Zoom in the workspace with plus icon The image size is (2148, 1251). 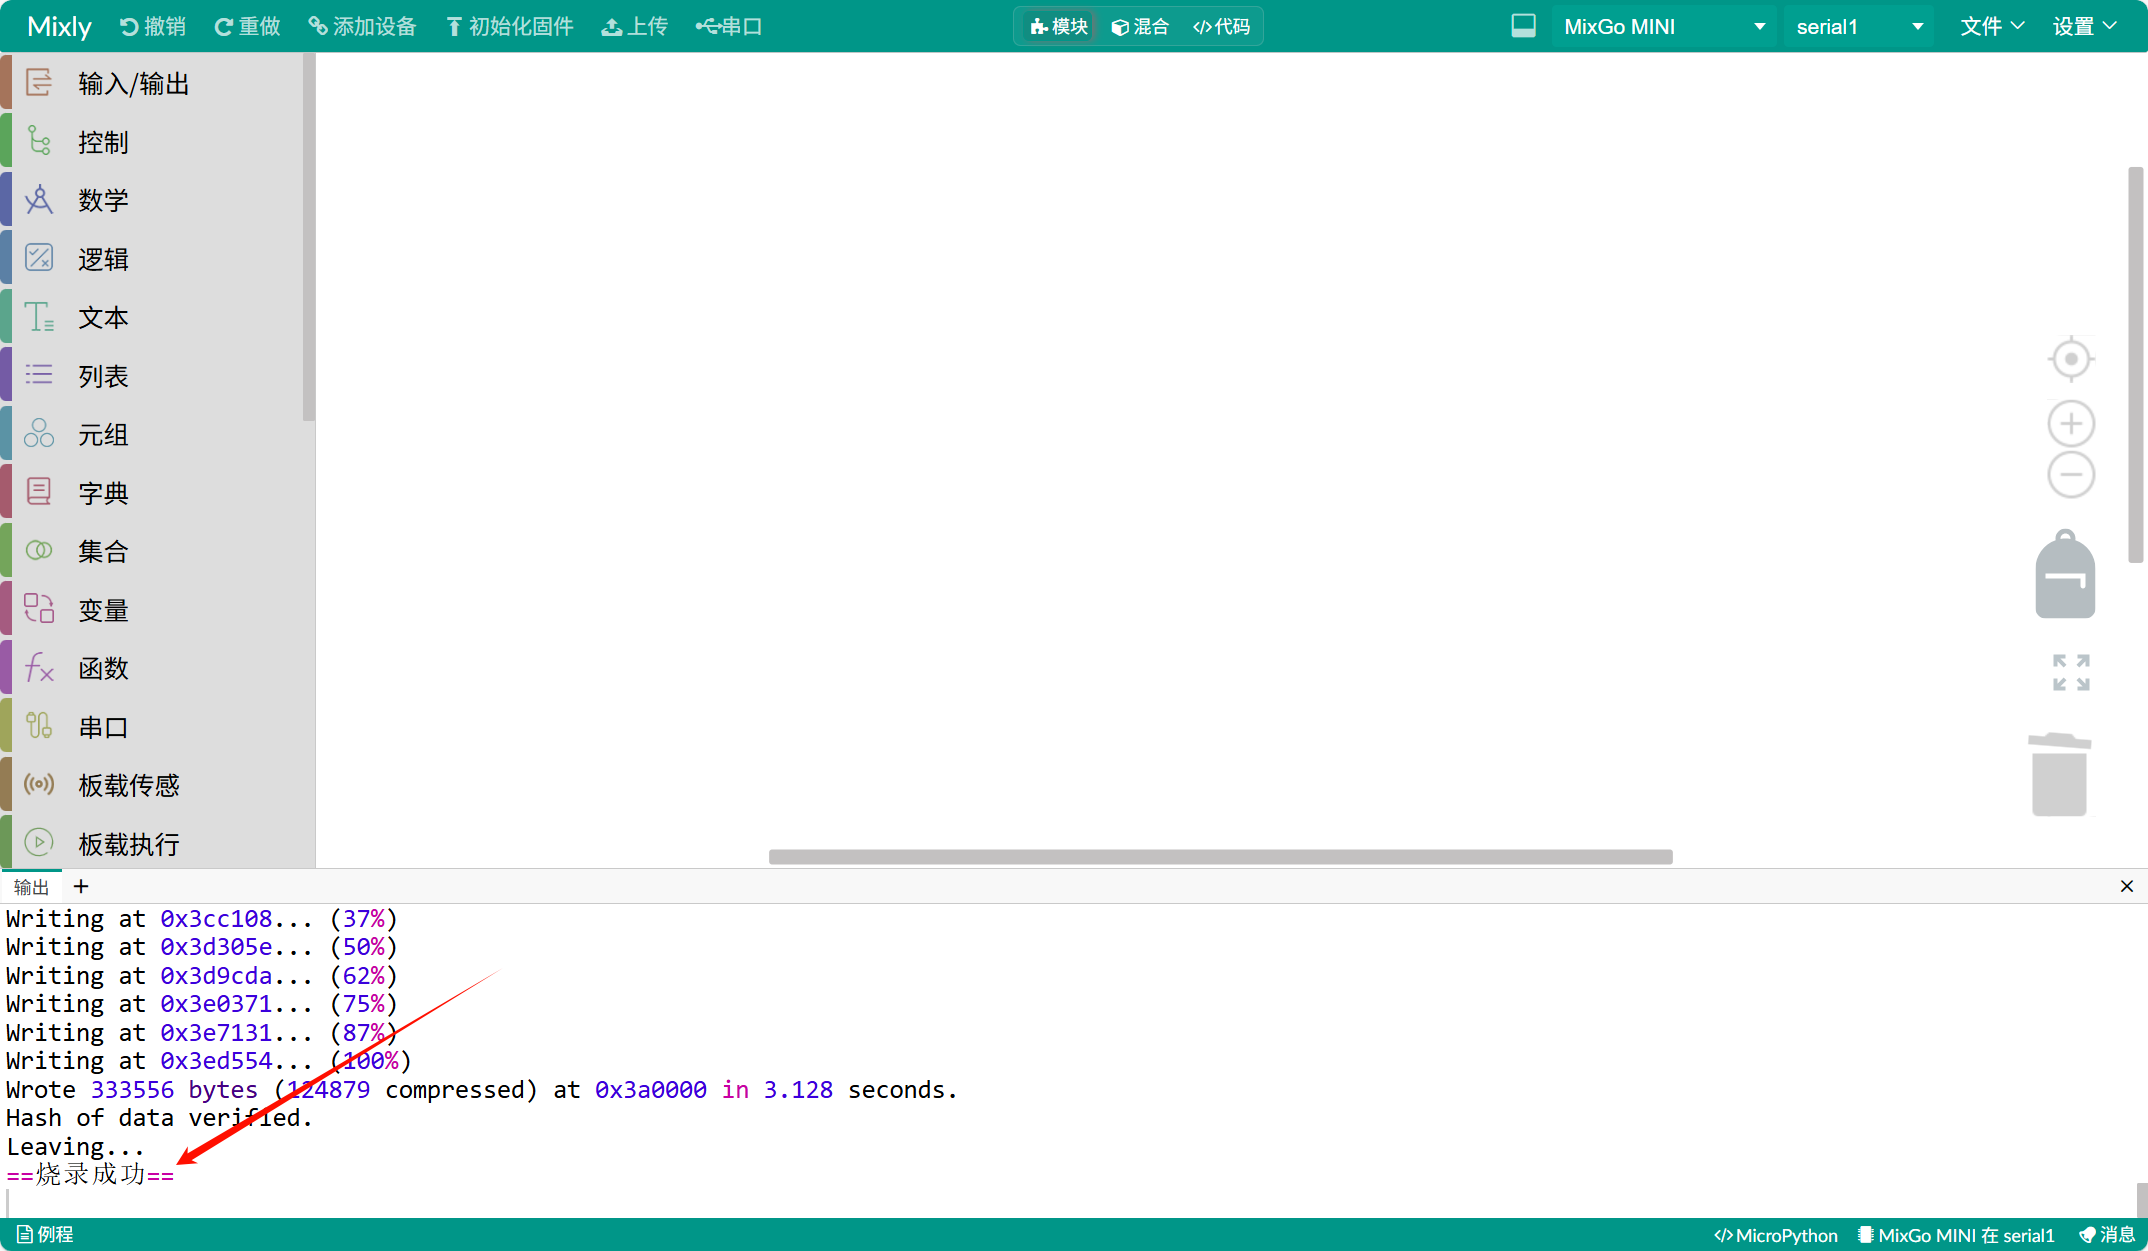(x=2071, y=424)
